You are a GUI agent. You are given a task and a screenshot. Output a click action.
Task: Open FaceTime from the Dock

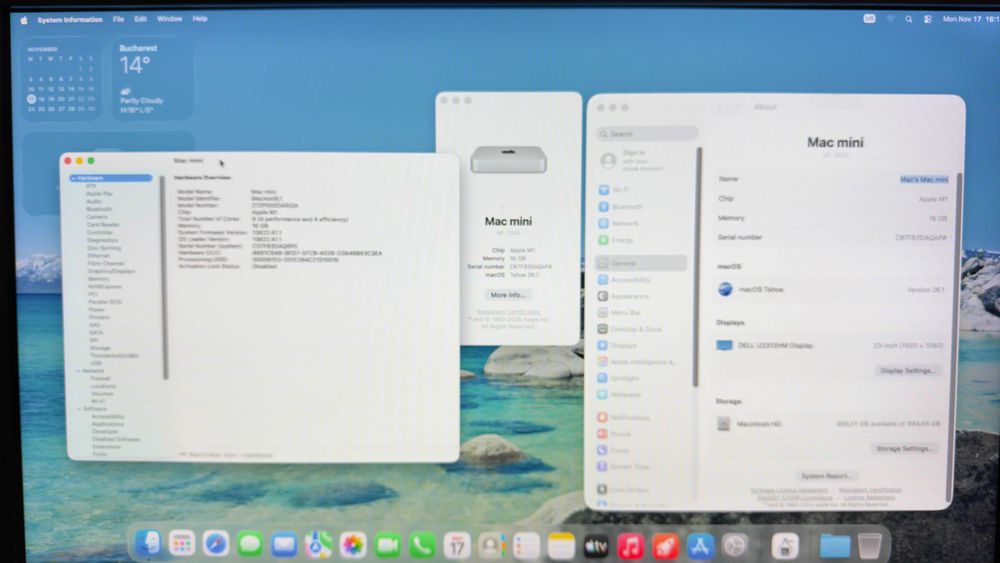[387, 545]
